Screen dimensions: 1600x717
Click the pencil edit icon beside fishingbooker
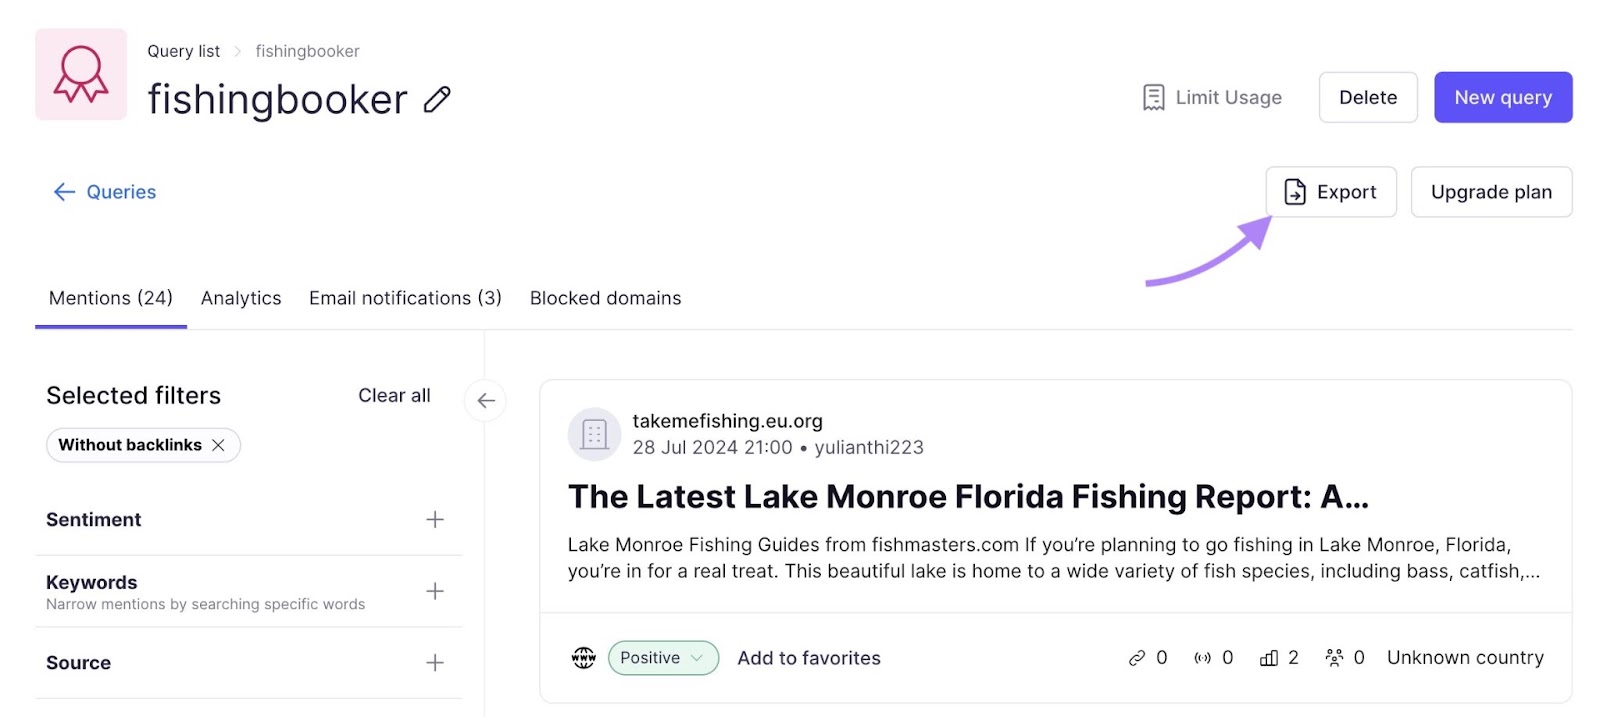[x=437, y=99]
